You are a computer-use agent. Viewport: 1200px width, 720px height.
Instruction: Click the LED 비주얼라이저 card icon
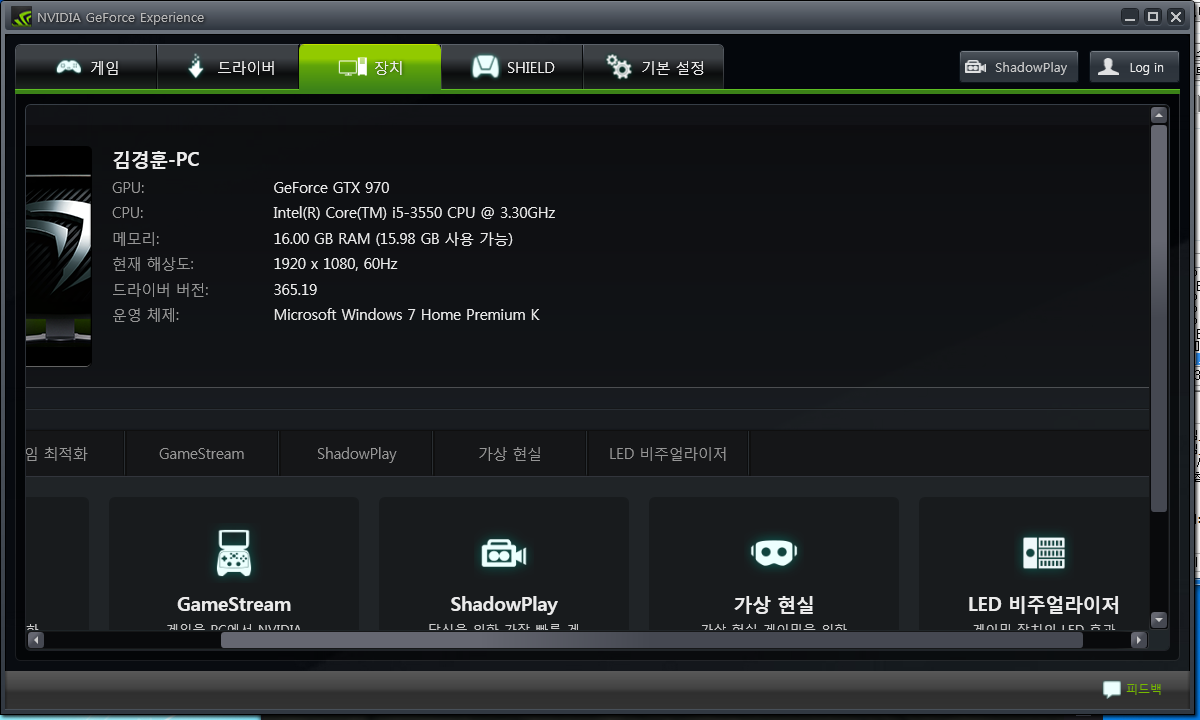(x=1044, y=552)
